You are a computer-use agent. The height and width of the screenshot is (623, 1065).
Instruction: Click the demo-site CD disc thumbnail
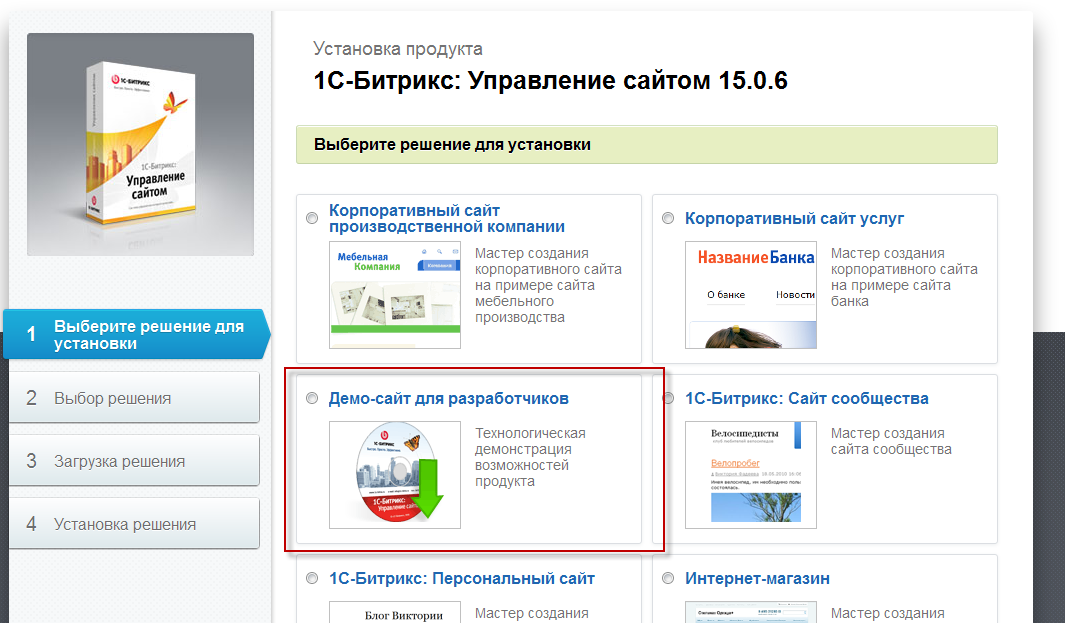[x=395, y=475]
